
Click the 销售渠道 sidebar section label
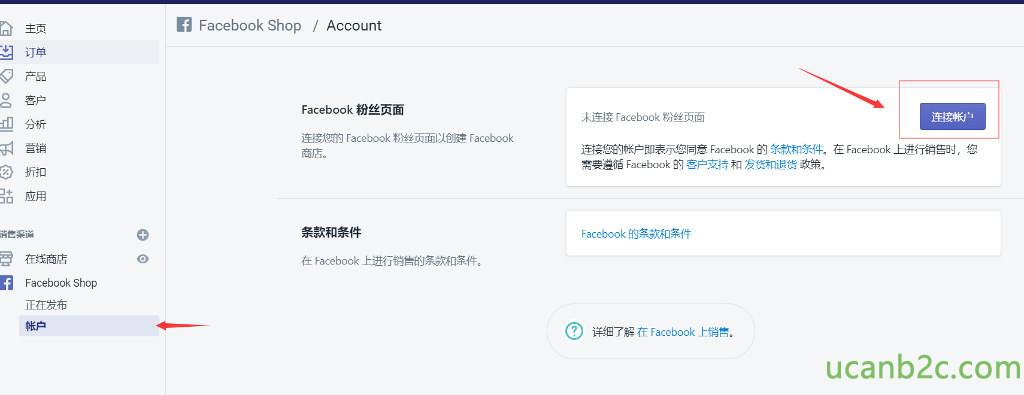[x=17, y=234]
